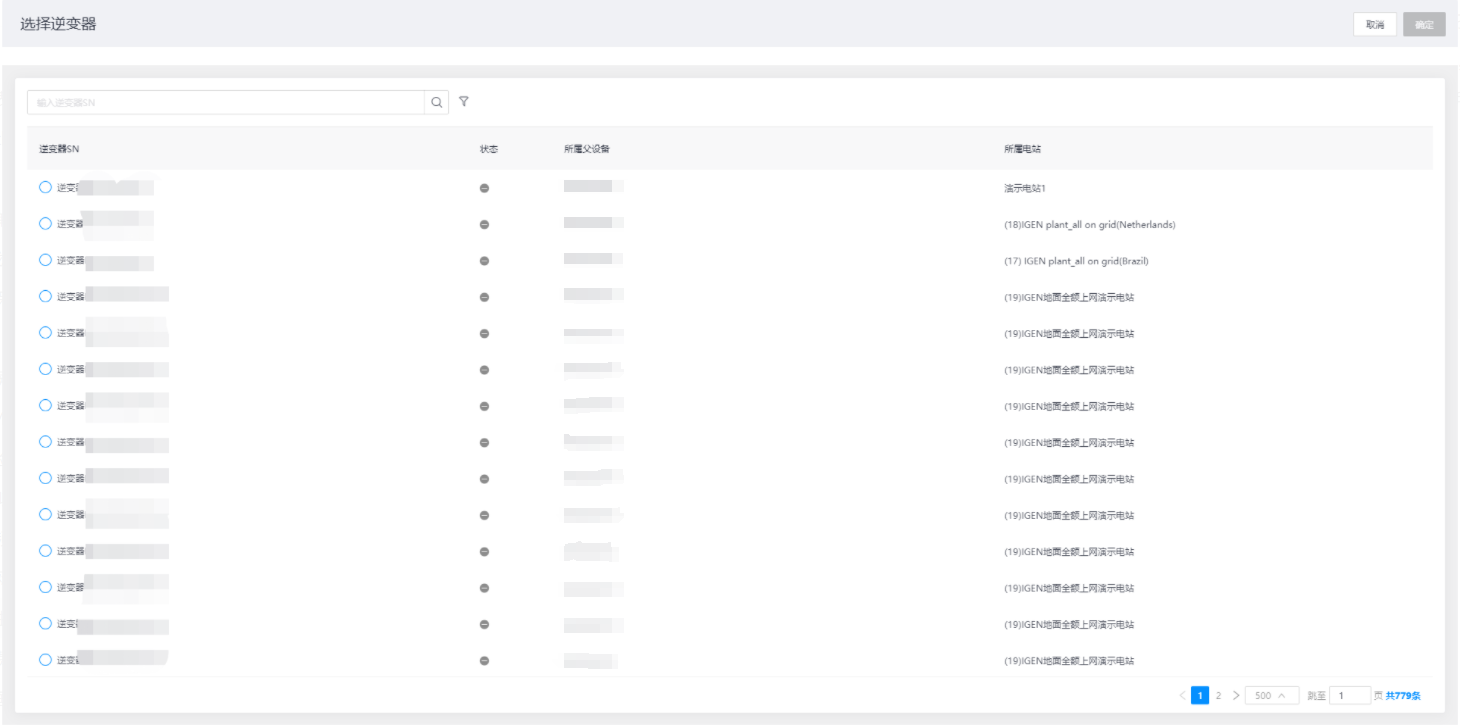Viewport: 1460px width, 725px height.
Task: Select inverter of Brazil on-grid plant
Action: (x=45, y=260)
